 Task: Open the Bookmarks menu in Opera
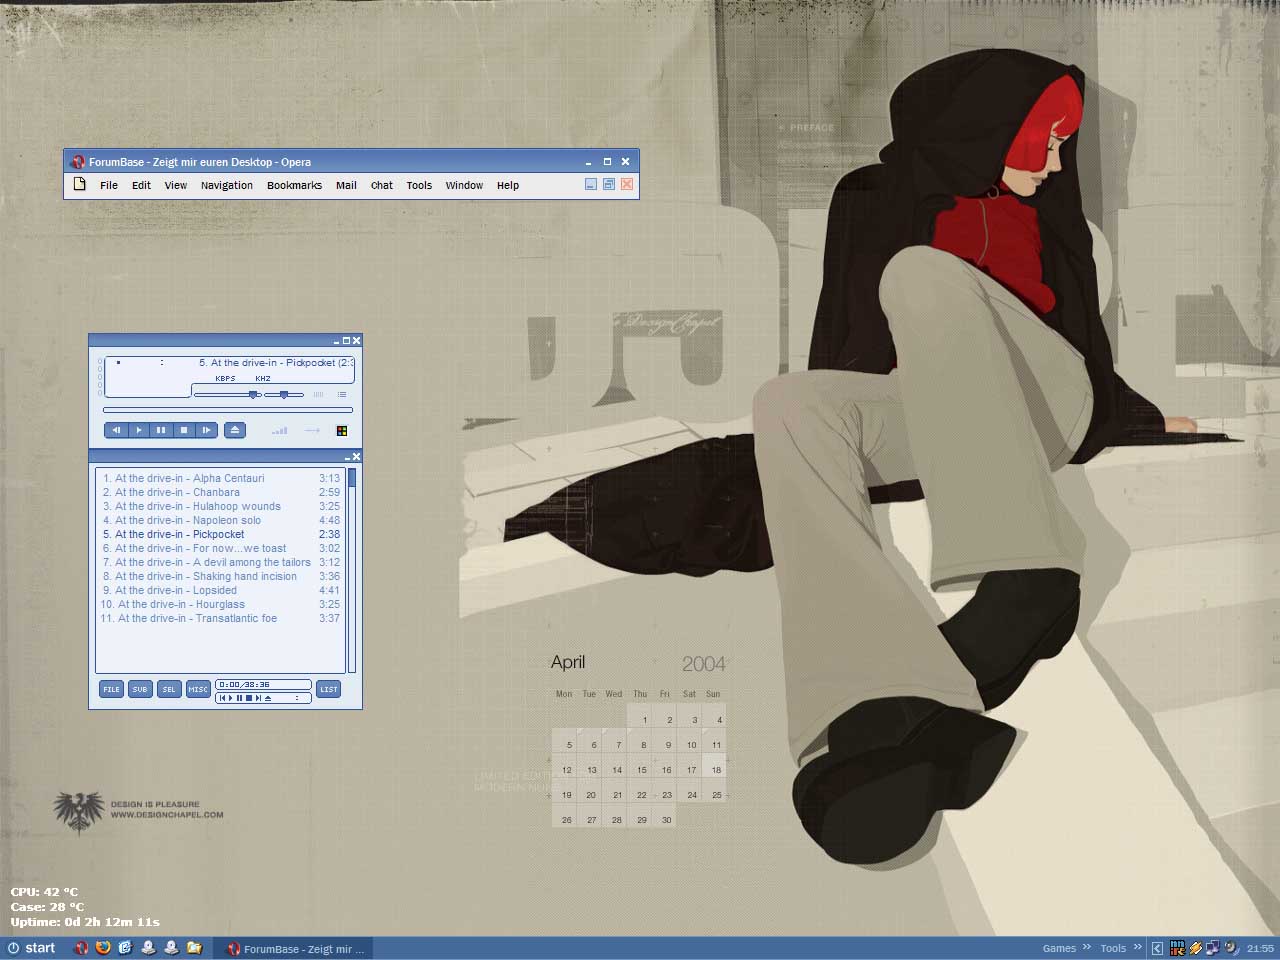(x=294, y=185)
